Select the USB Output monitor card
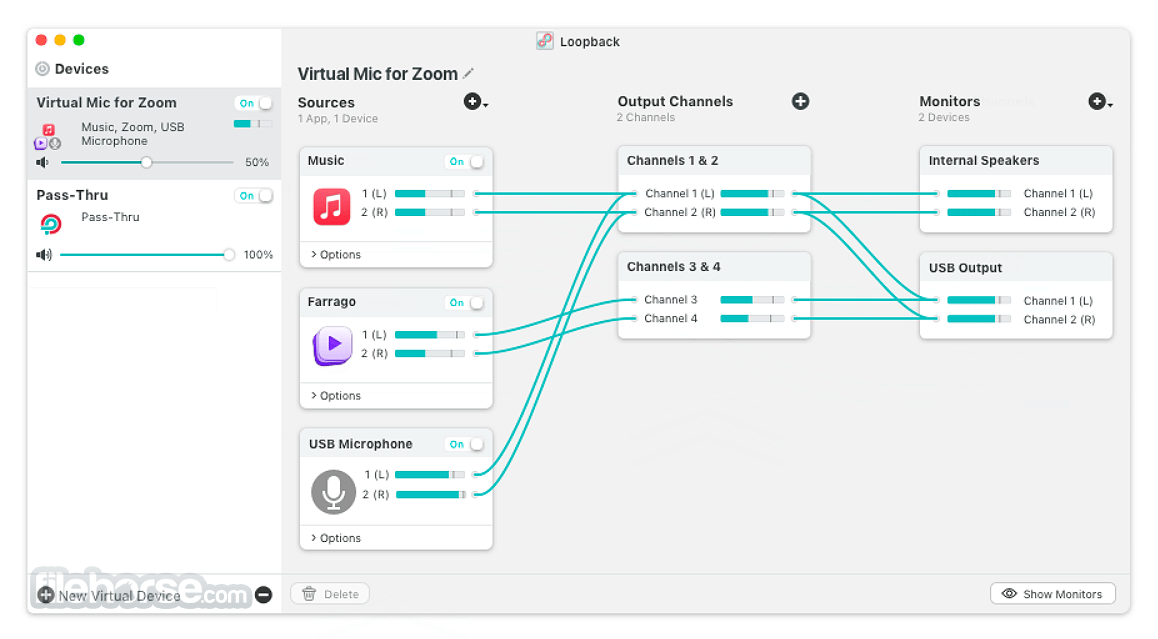Screen dimensions: 1158x639 tap(1016, 295)
